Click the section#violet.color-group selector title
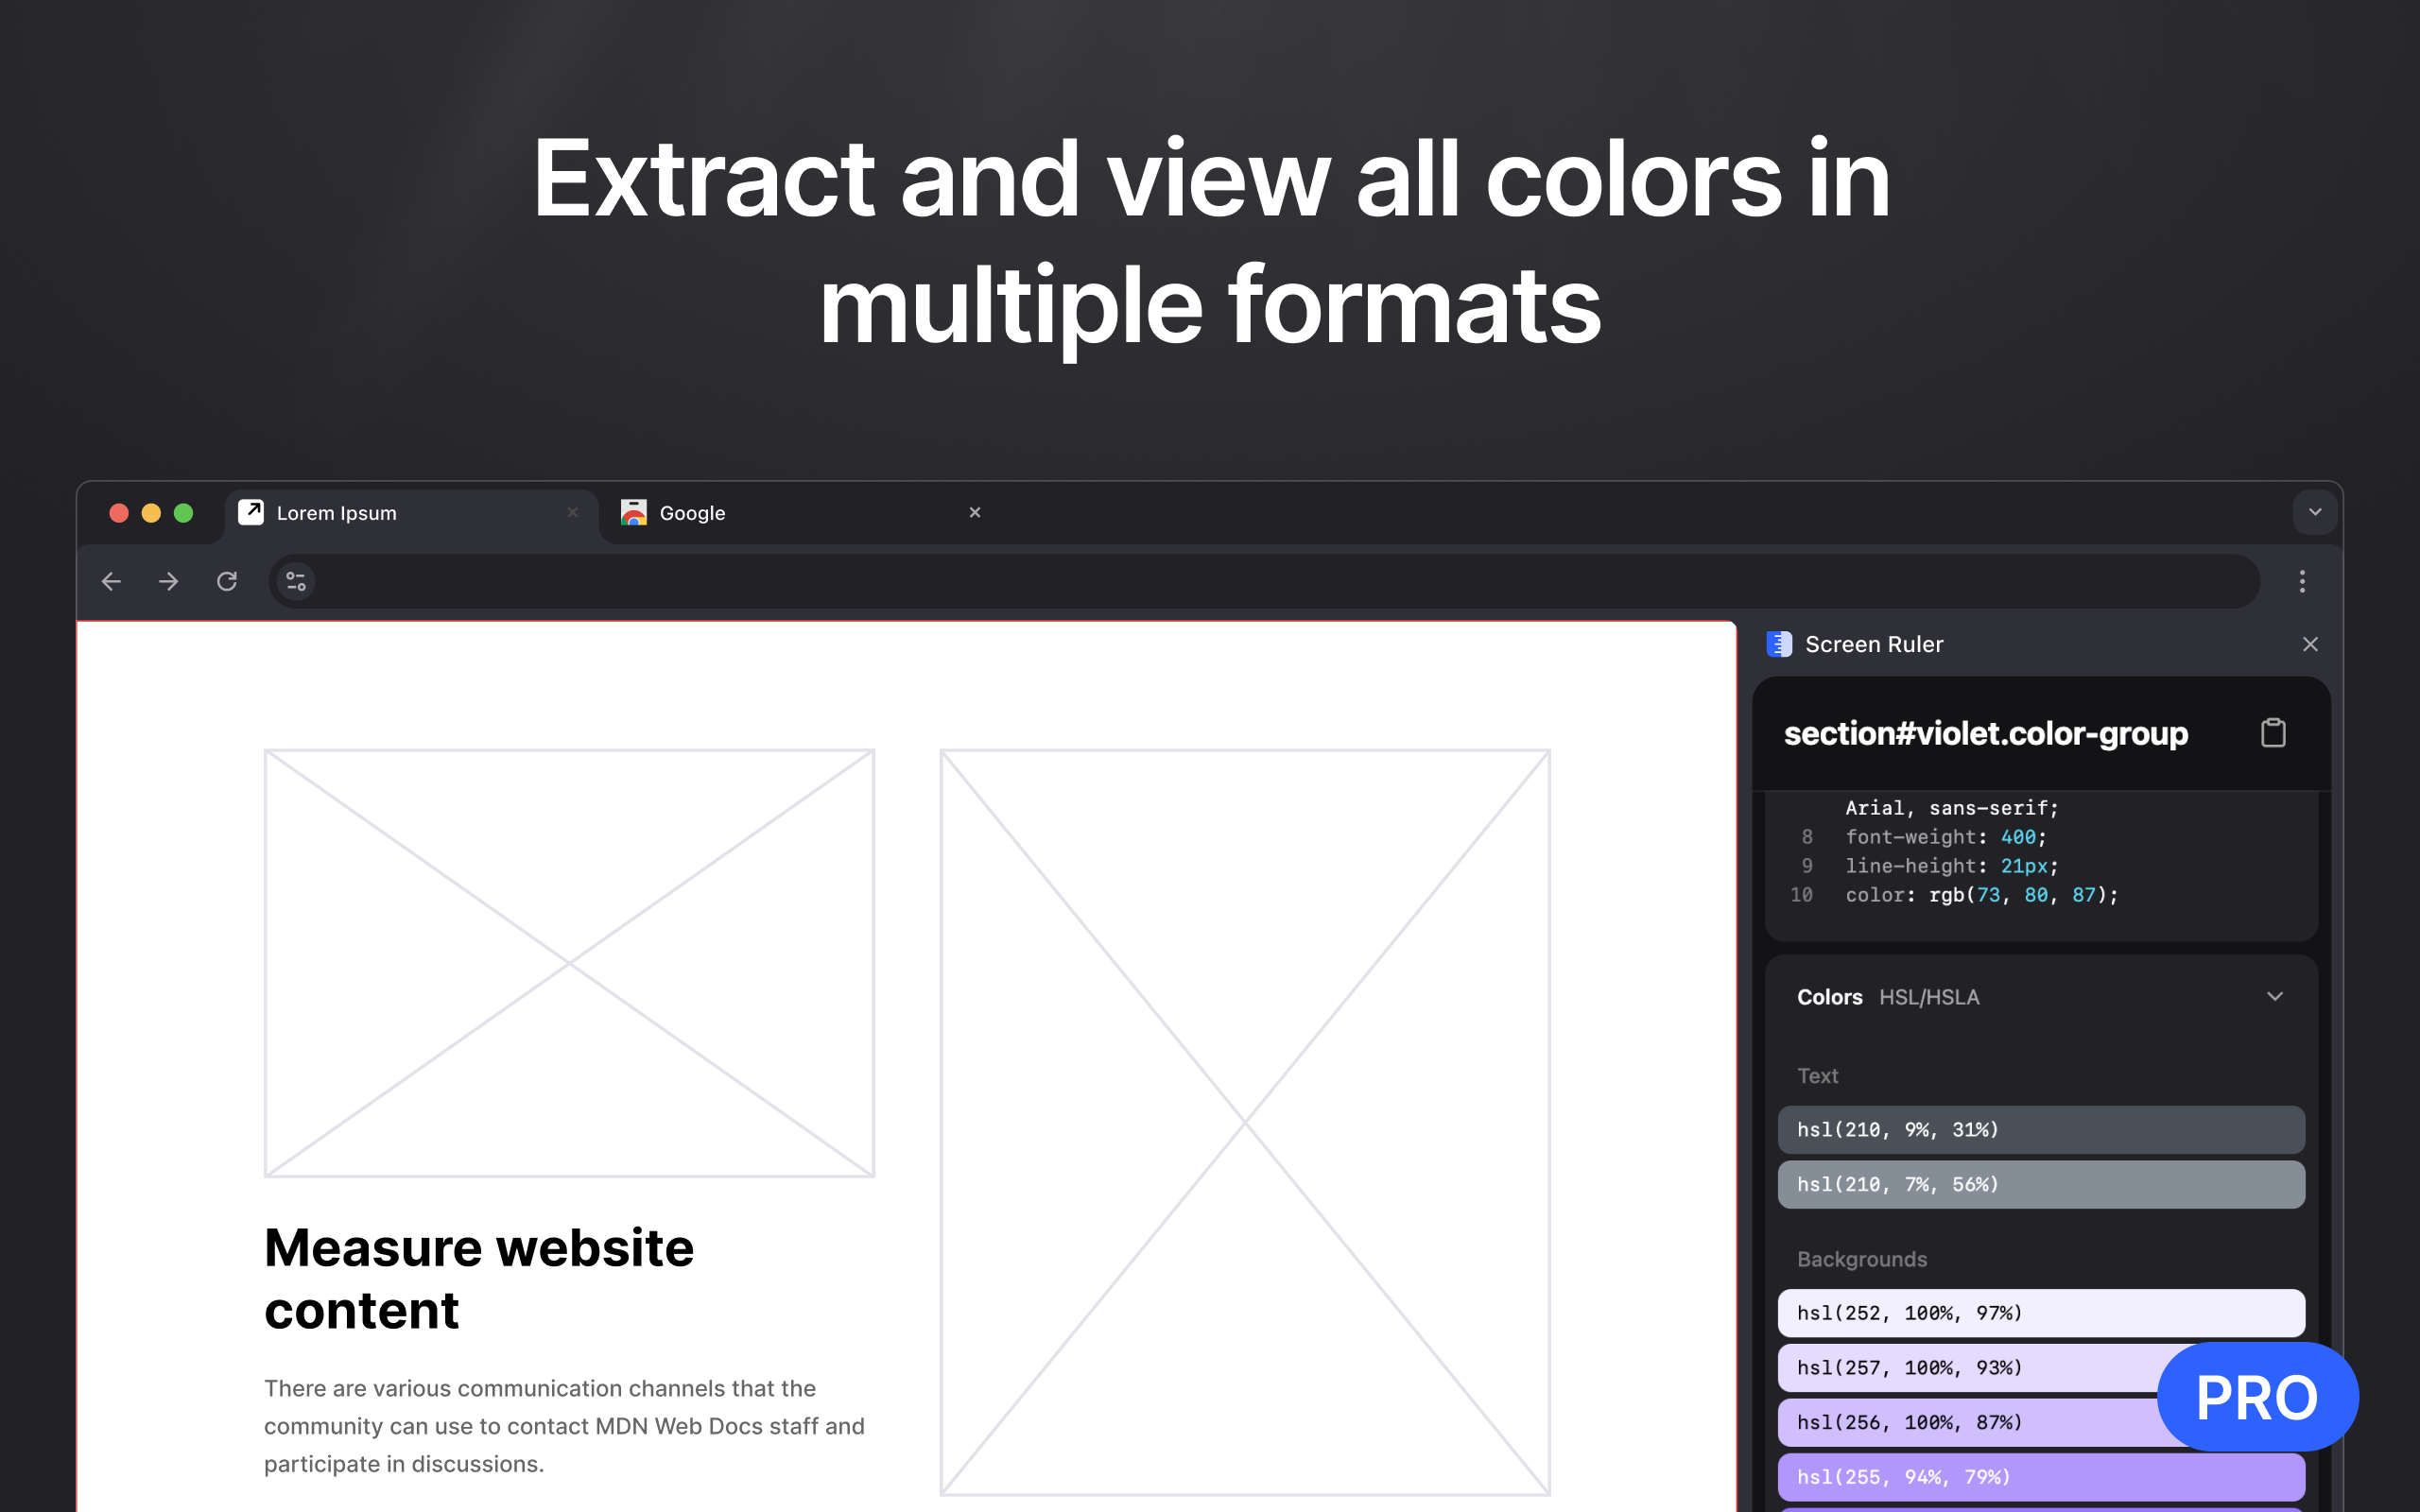The width and height of the screenshot is (2420, 1512). 1985,734
